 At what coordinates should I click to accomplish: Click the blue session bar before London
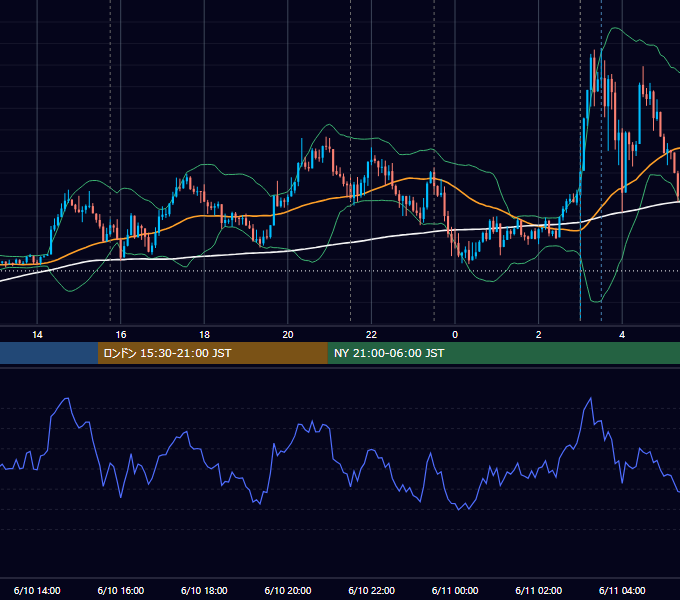[x=49, y=353]
